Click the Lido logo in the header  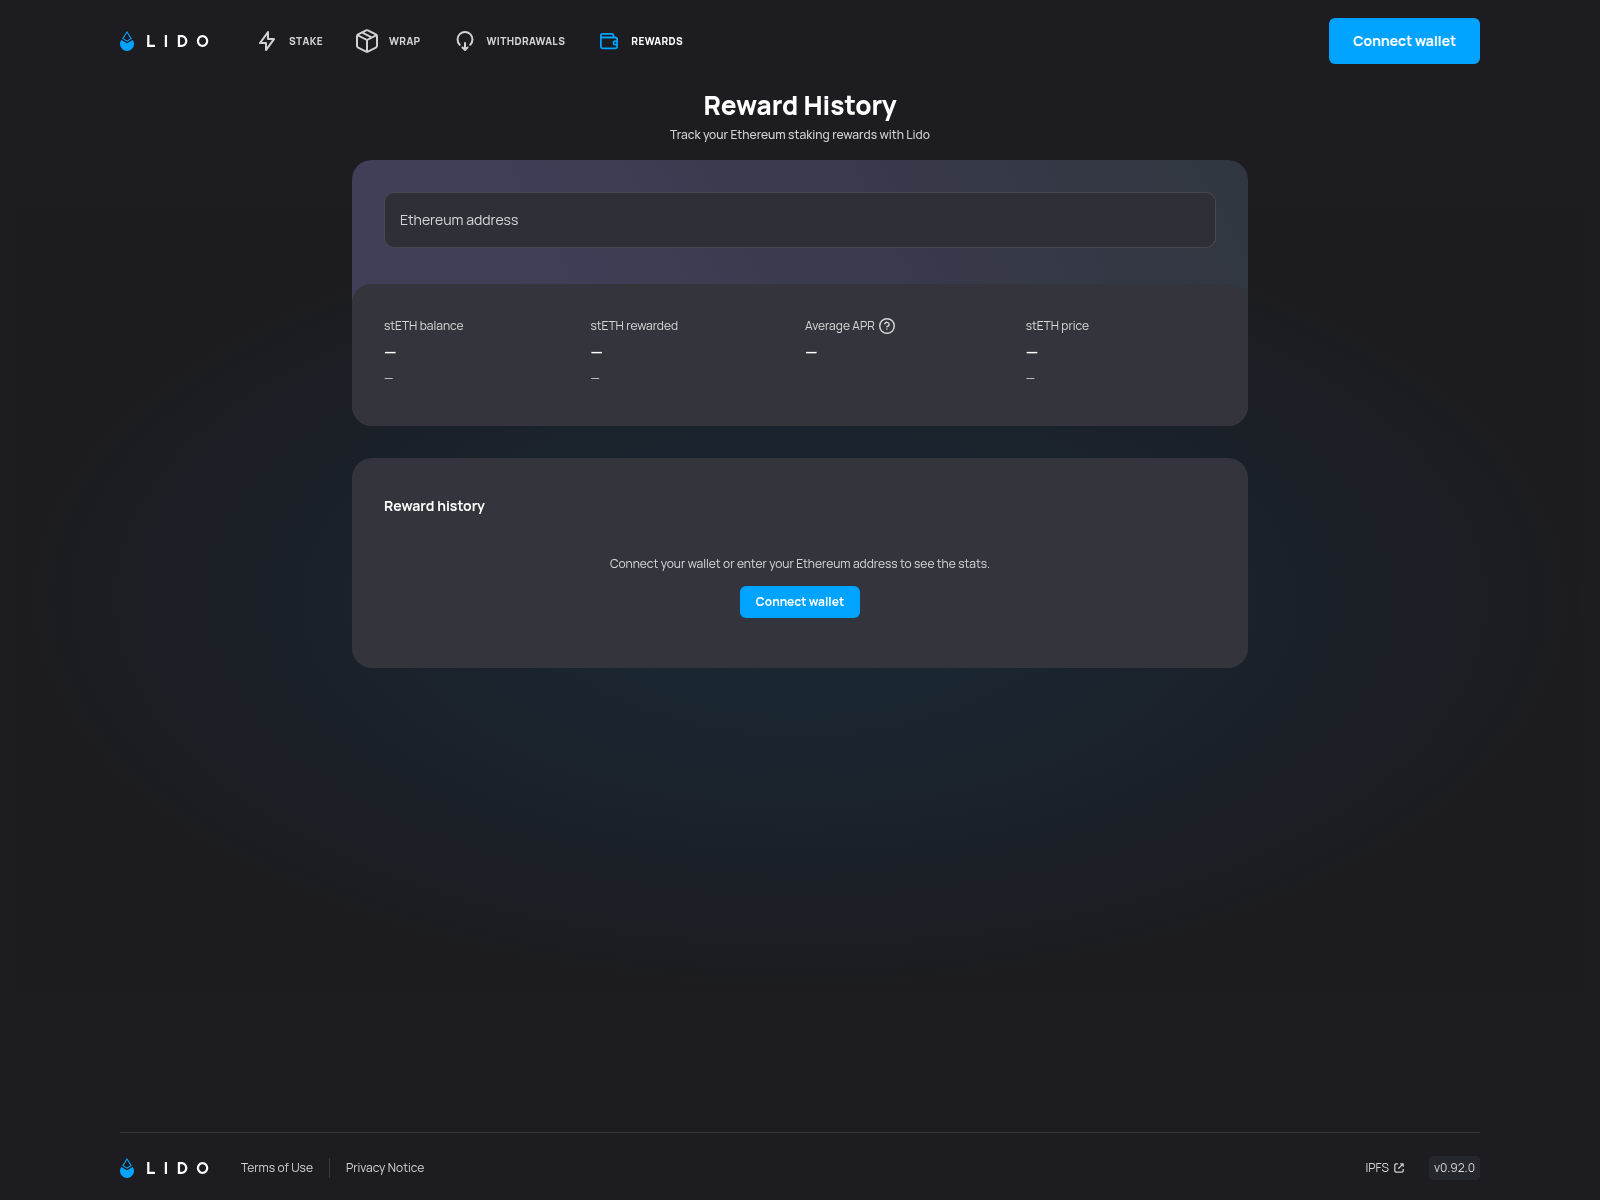point(164,41)
